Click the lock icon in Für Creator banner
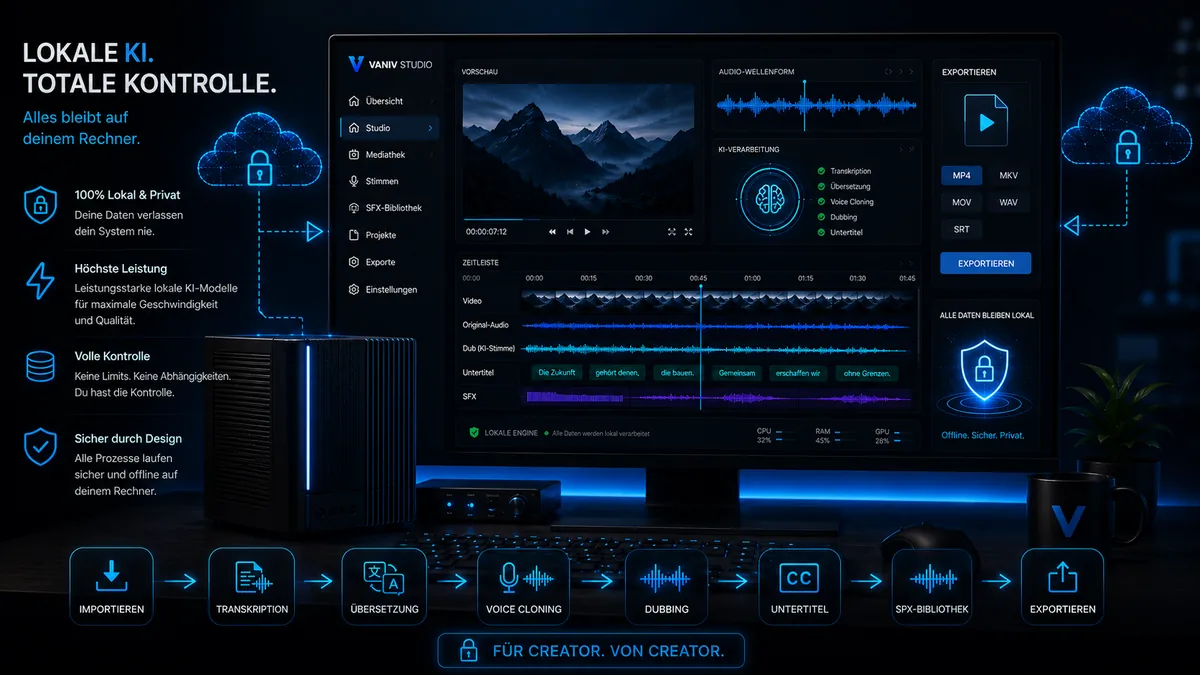The width and height of the screenshot is (1200, 675). tap(468, 651)
